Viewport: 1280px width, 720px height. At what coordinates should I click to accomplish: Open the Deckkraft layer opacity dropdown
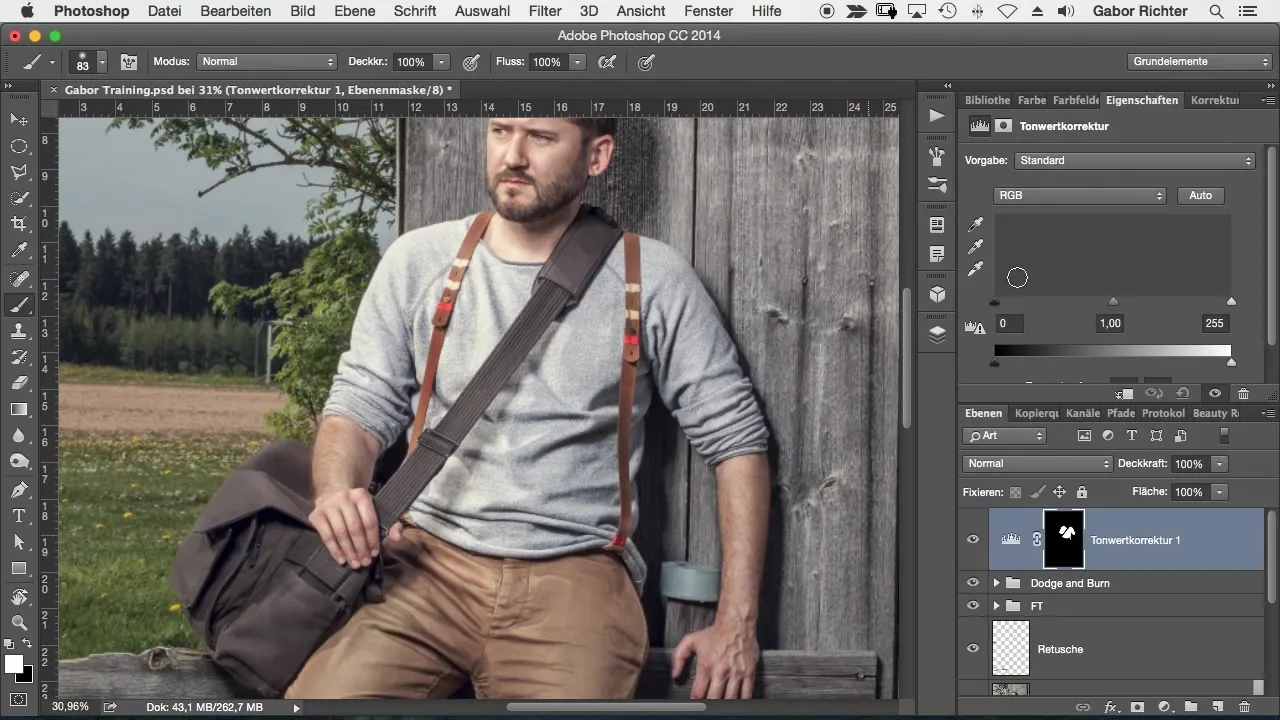[x=1219, y=464]
